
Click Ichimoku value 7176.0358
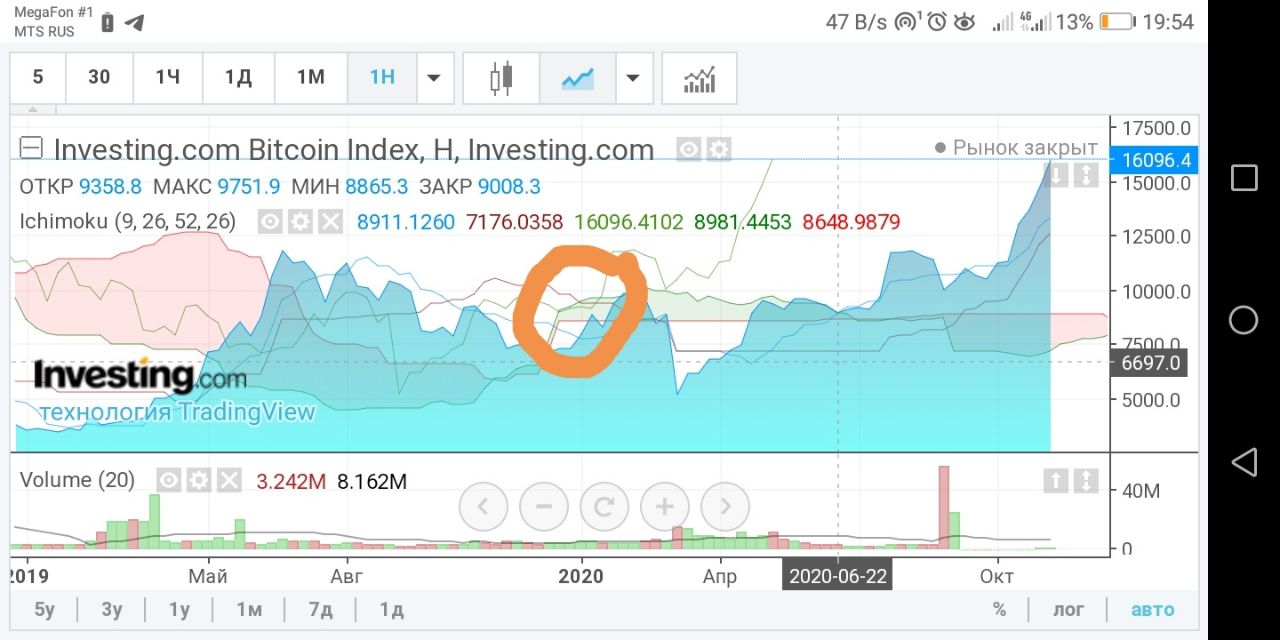(x=515, y=221)
